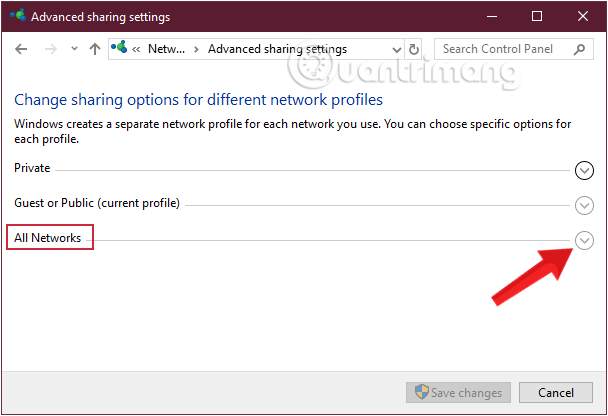
Task: Expand the Guest or Public profile chevron
Action: coord(585,205)
